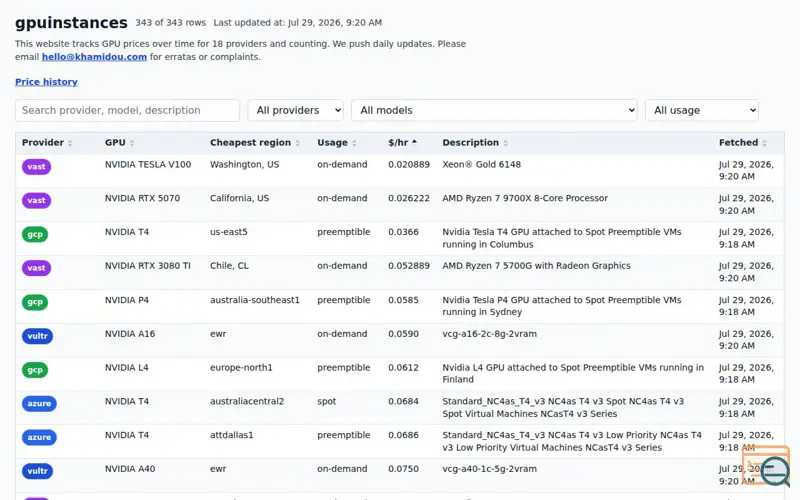800x500 pixels.
Task: Click the spot usage cell
Action: (x=327, y=401)
